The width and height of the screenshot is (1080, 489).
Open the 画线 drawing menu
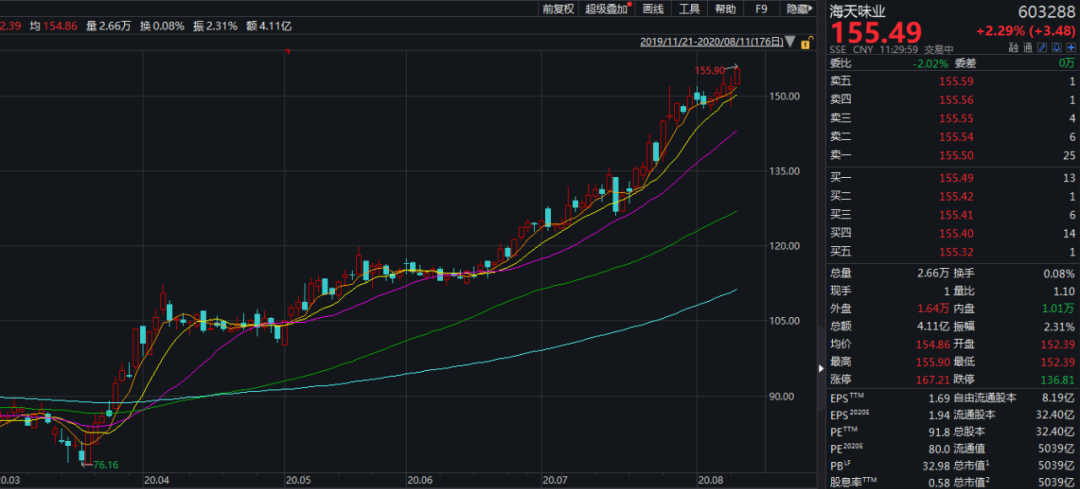point(652,9)
